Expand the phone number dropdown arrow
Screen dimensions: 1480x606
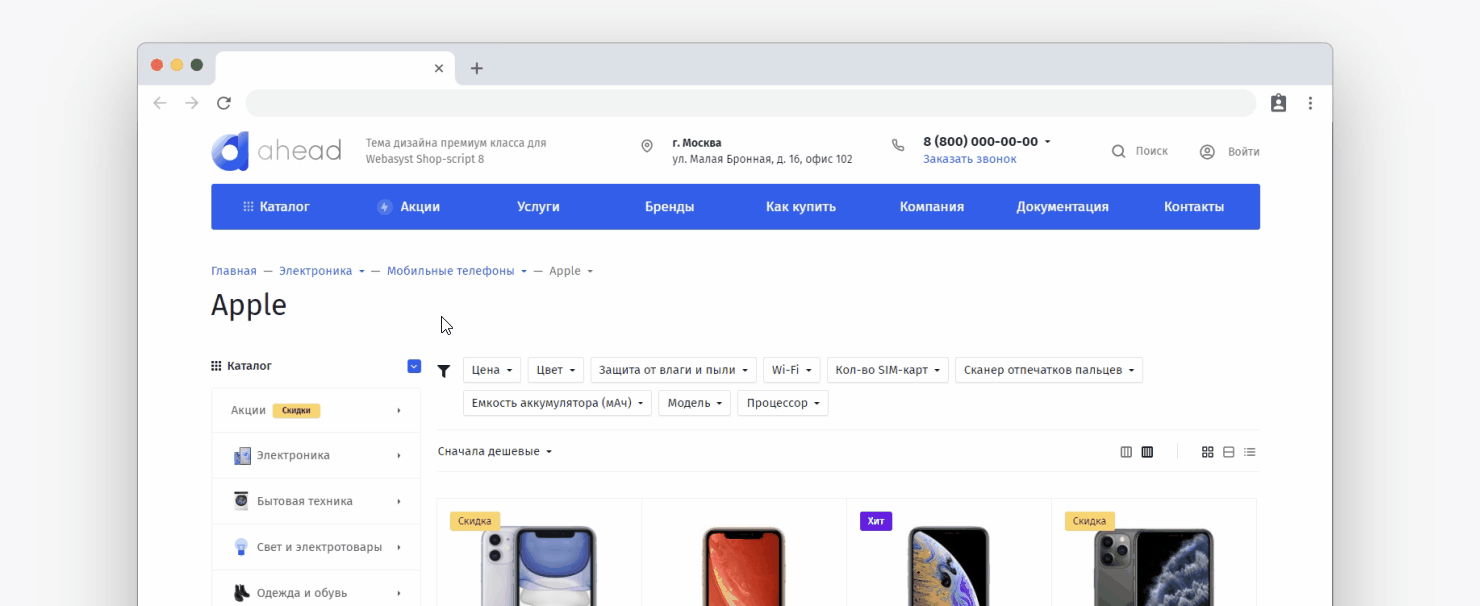1048,142
